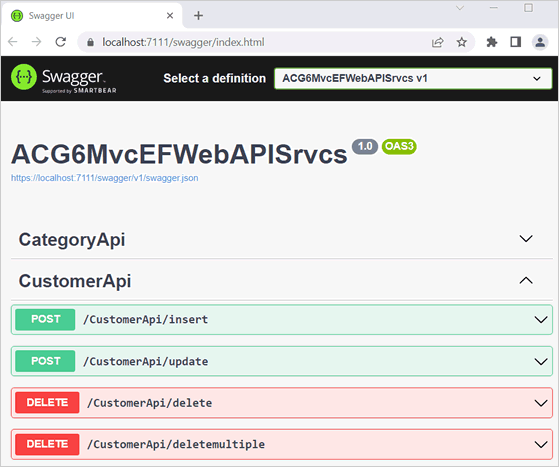Expand the POST /CustomerApi/update operation

(x=282, y=361)
